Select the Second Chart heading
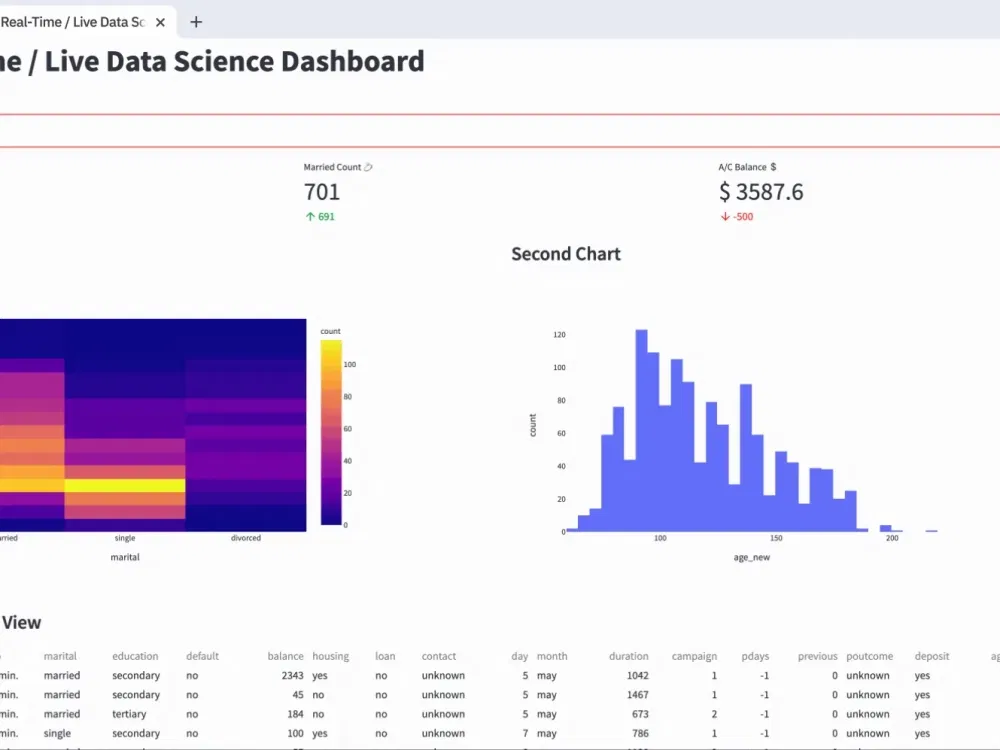The width and height of the screenshot is (1000, 750). [566, 254]
